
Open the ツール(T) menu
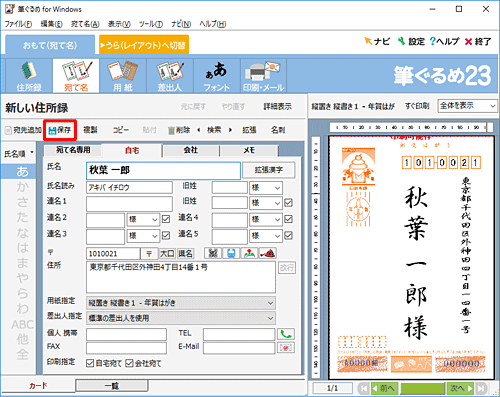tap(151, 24)
